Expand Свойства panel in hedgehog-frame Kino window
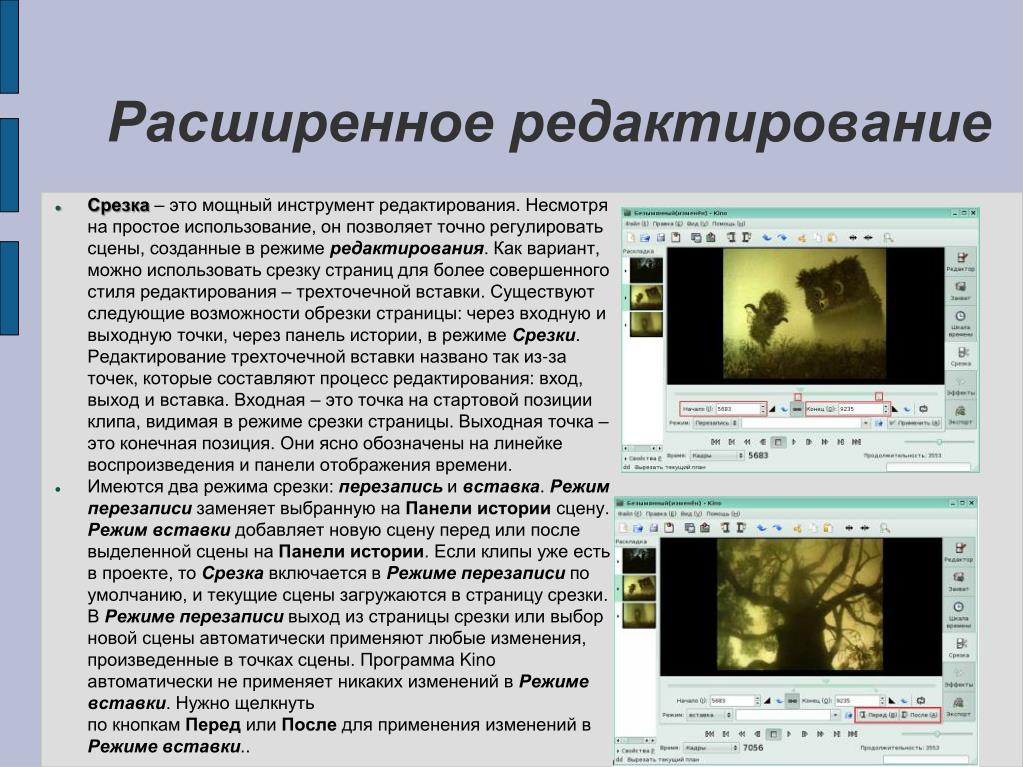 coord(643,459)
